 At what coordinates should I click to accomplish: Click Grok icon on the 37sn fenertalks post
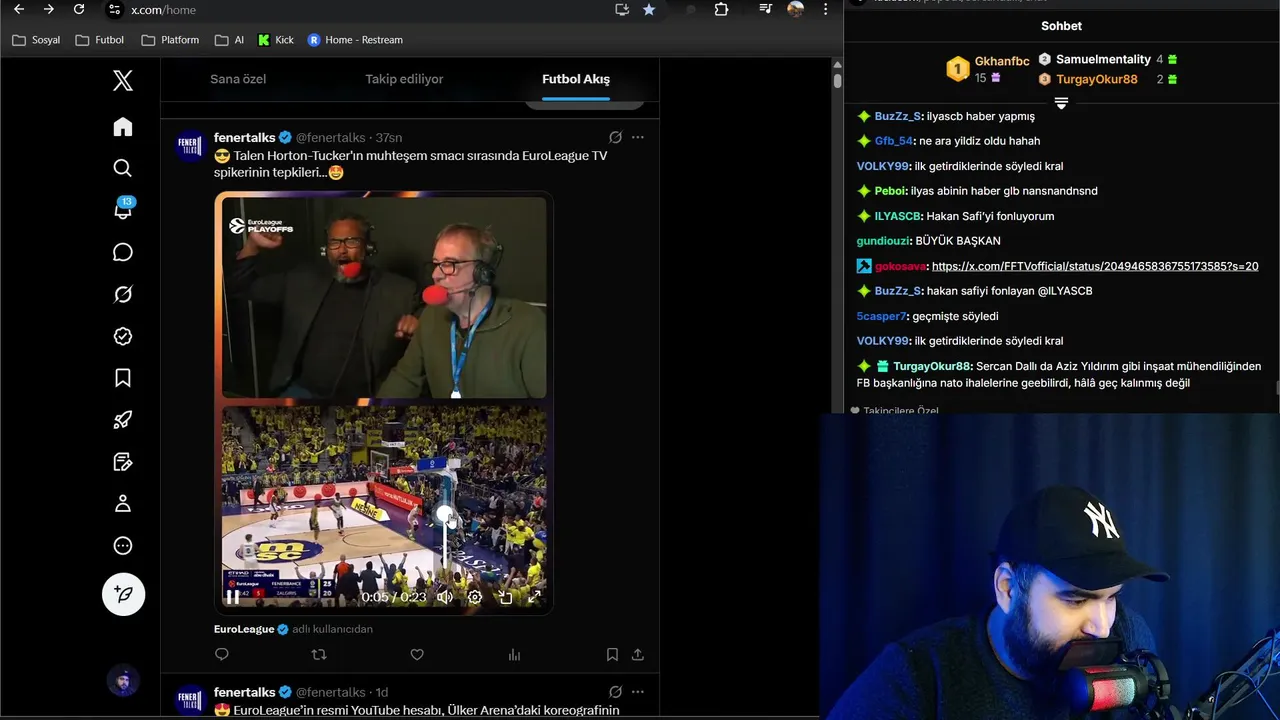coord(616,137)
